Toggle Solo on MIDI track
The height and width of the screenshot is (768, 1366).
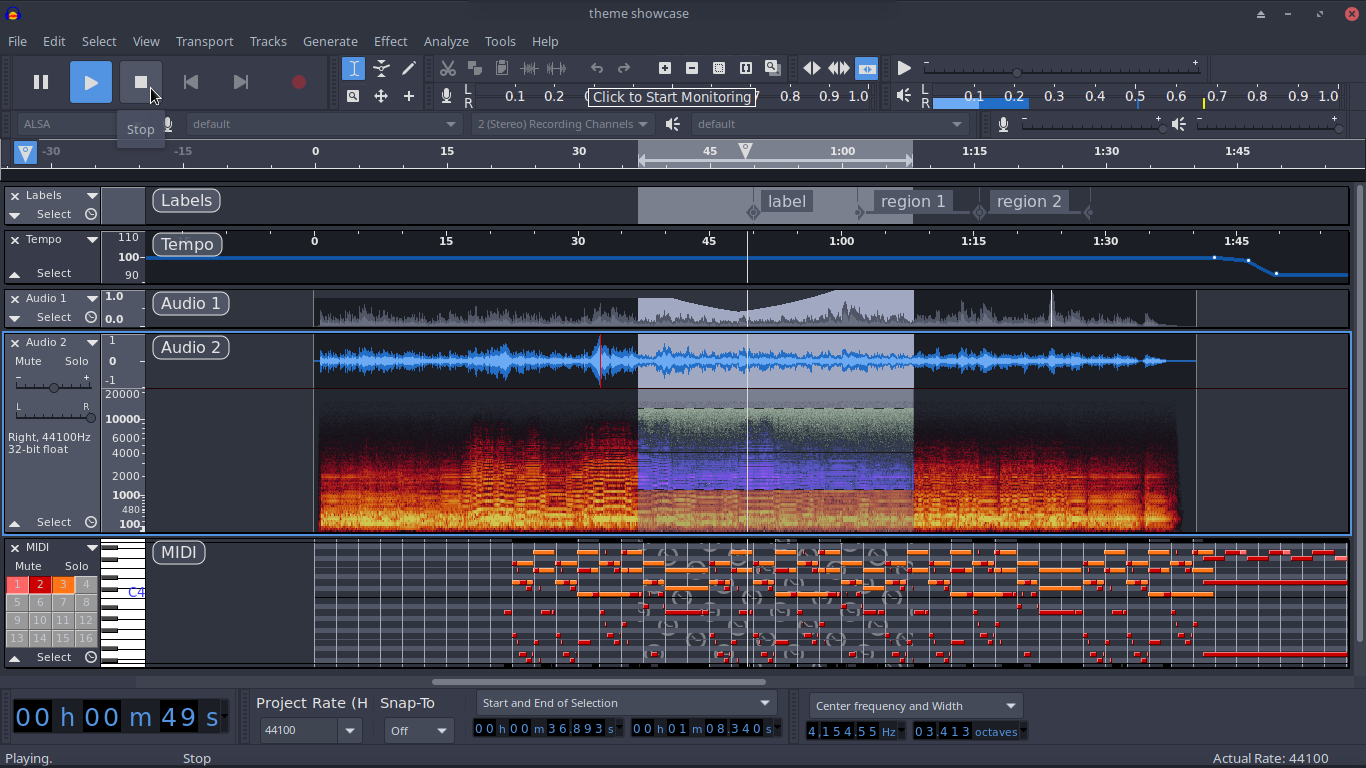77,566
